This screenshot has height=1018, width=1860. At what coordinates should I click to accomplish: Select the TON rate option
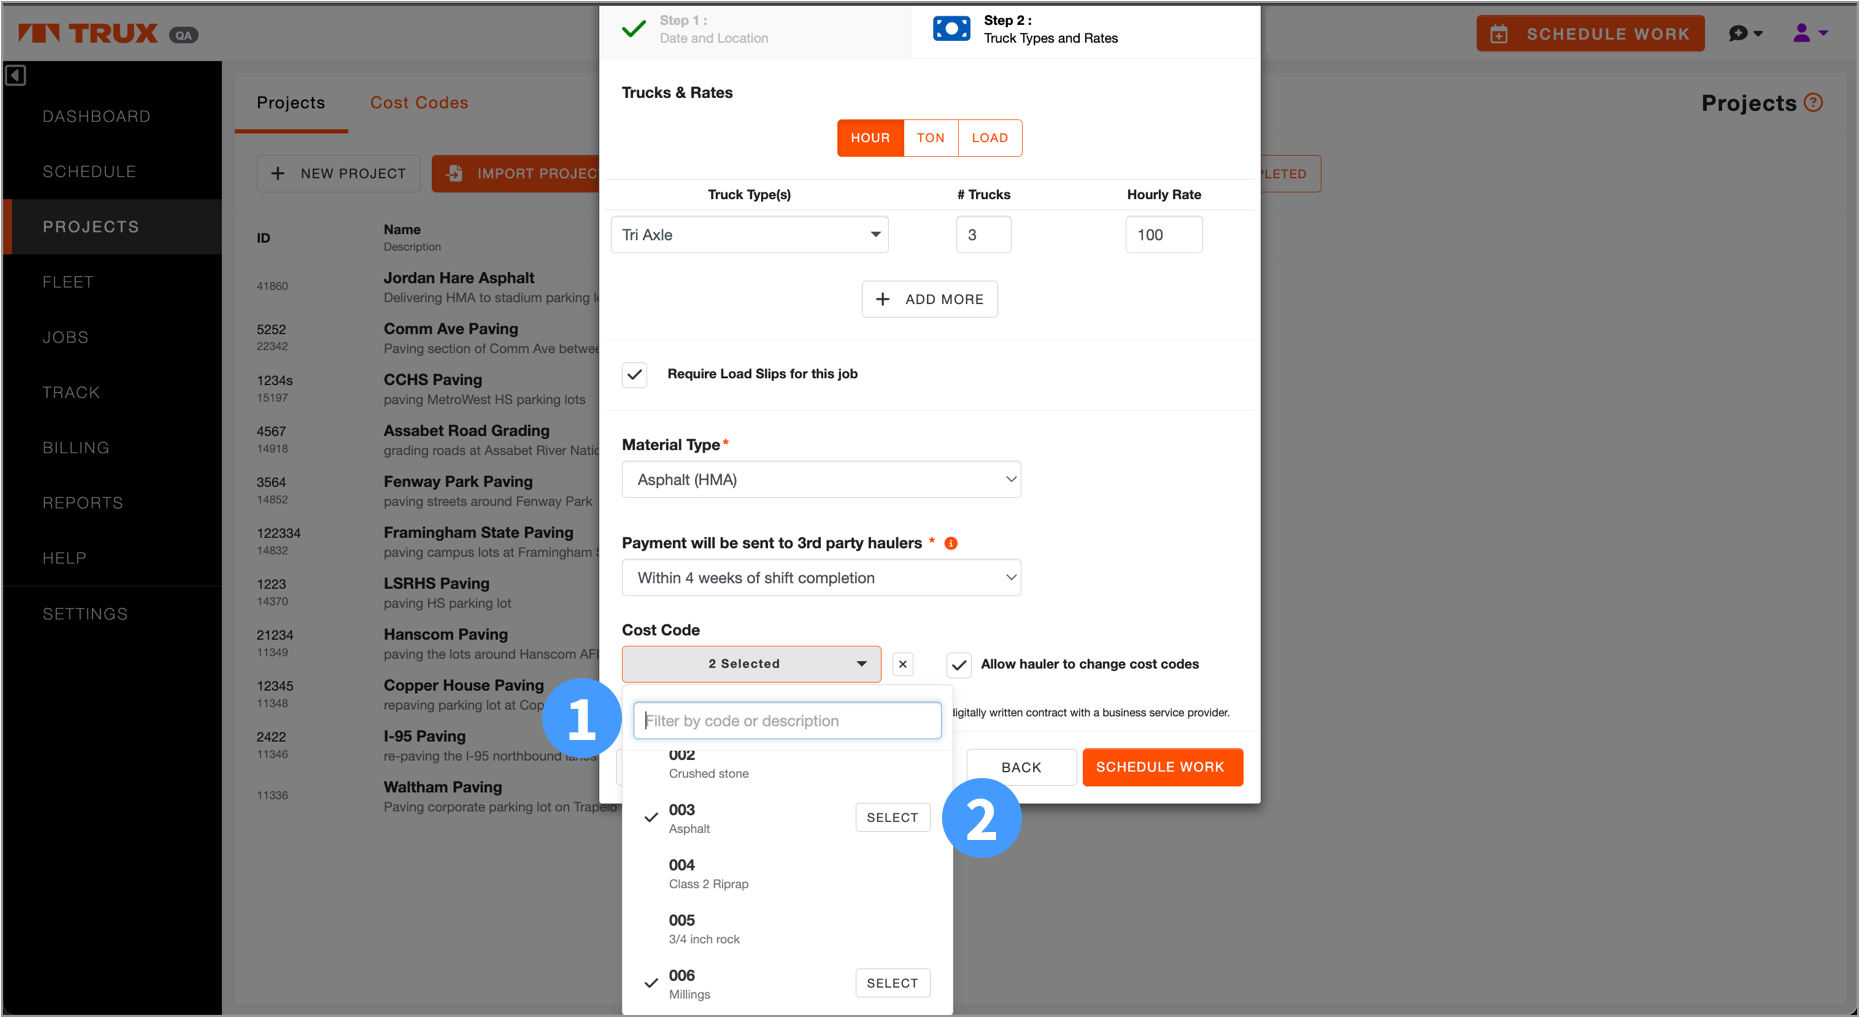930,138
